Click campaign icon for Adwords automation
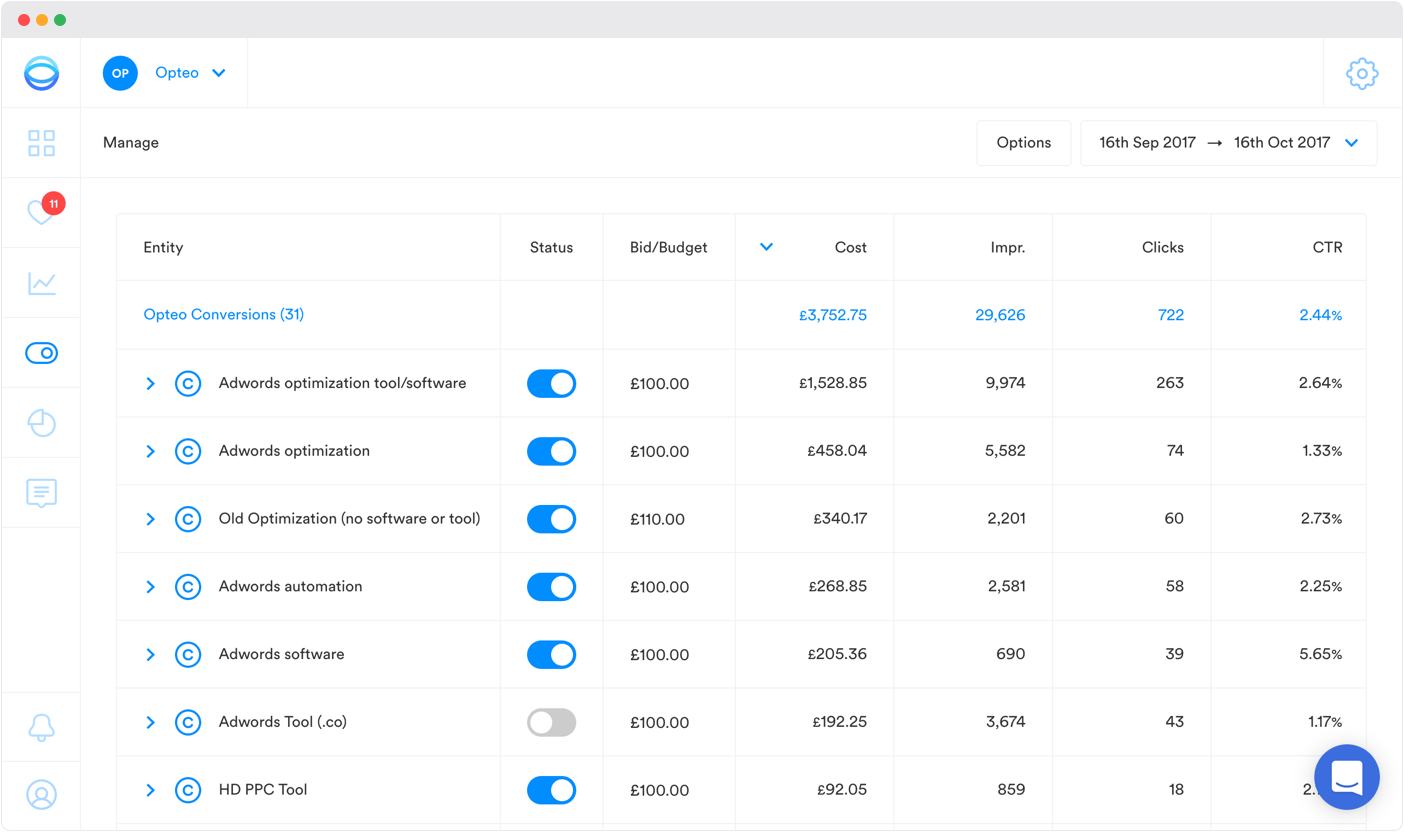The height and width of the screenshot is (832, 1404). [188, 587]
